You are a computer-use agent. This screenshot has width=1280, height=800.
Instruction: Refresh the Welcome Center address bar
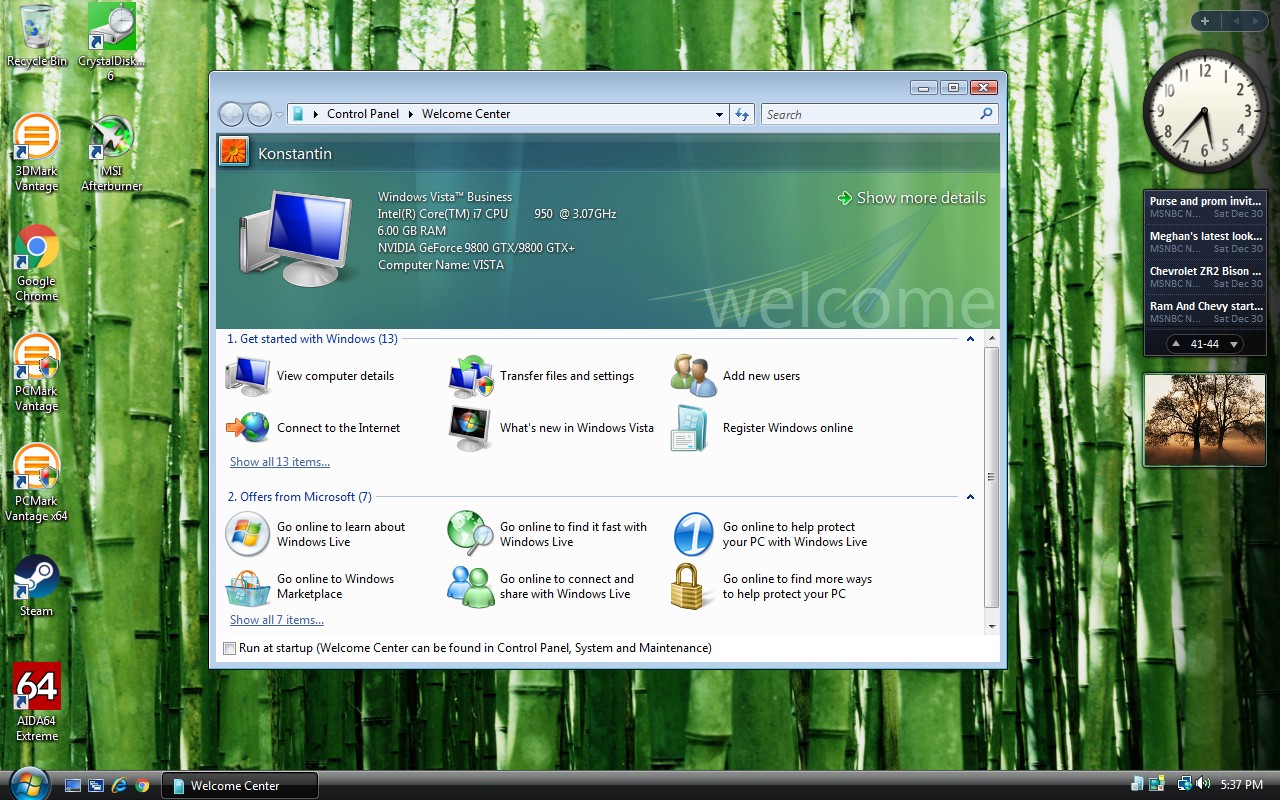pyautogui.click(x=742, y=114)
